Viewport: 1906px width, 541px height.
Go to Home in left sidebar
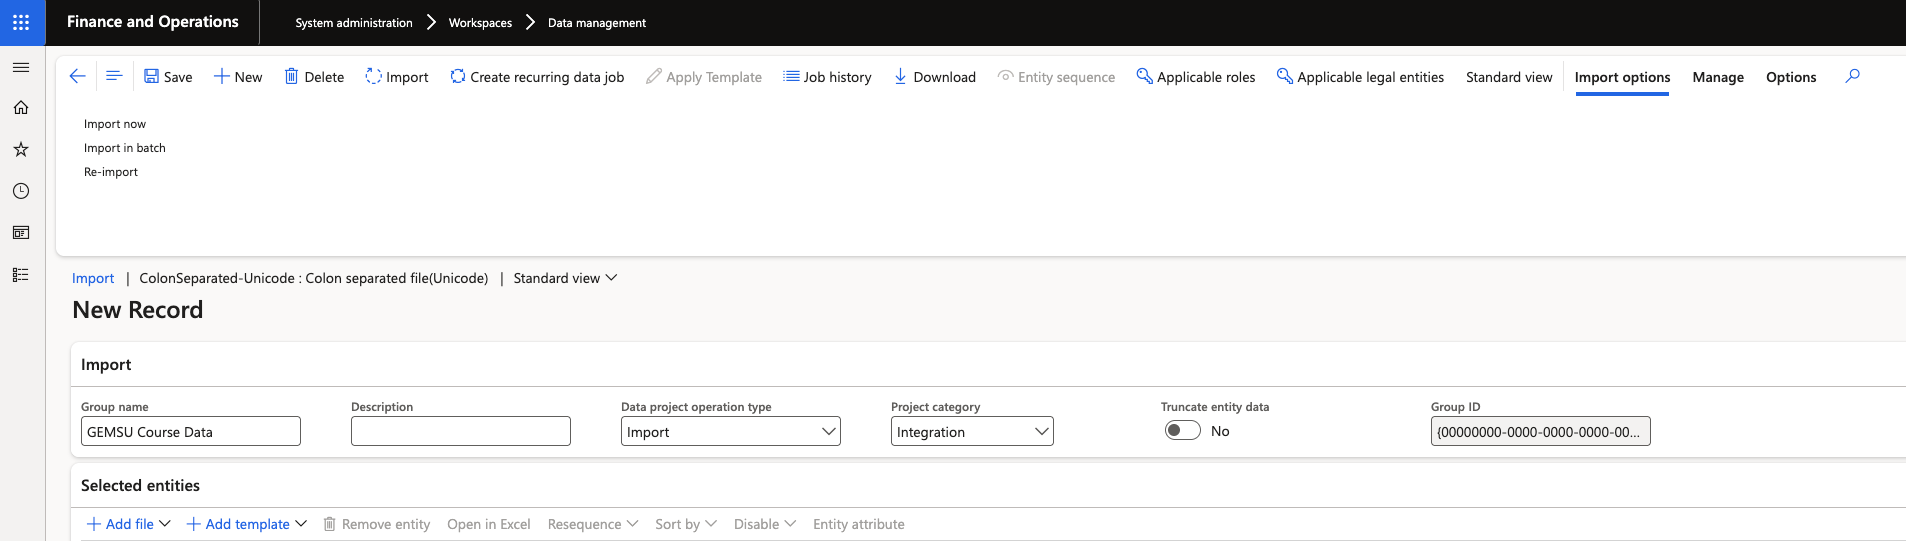21,108
